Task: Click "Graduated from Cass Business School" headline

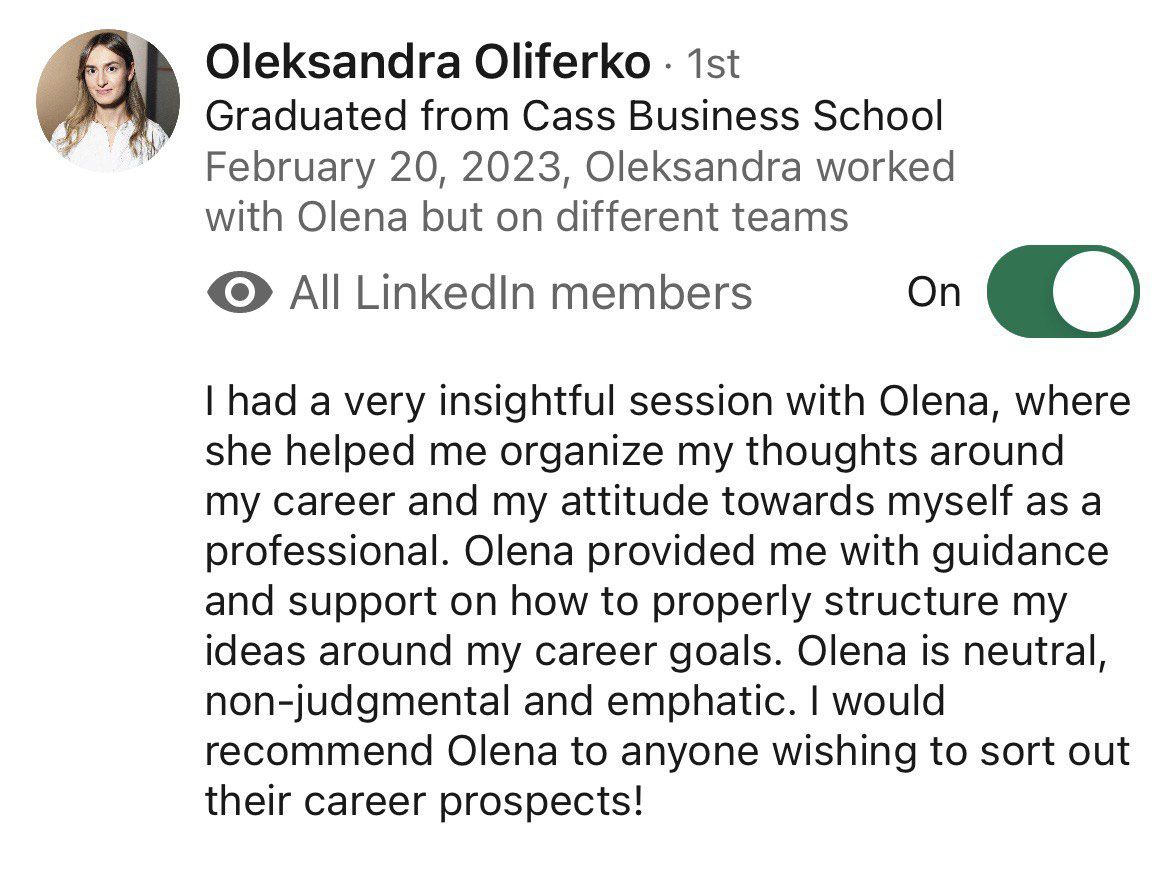Action: pyautogui.click(x=574, y=117)
